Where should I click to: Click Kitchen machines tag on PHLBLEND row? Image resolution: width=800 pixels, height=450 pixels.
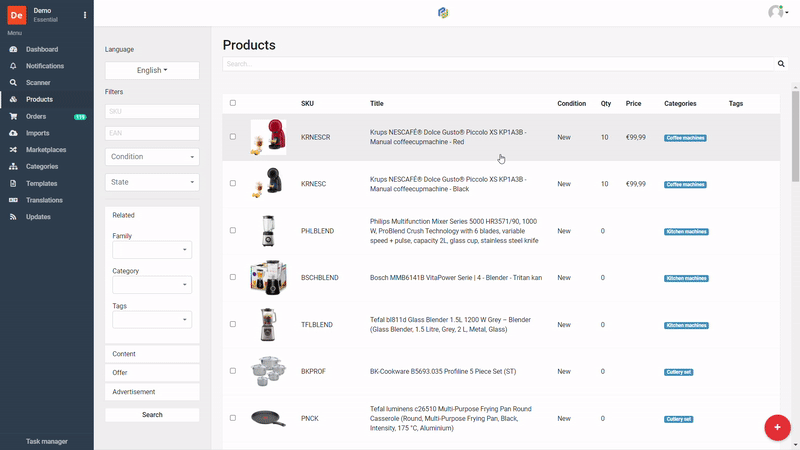[686, 232]
